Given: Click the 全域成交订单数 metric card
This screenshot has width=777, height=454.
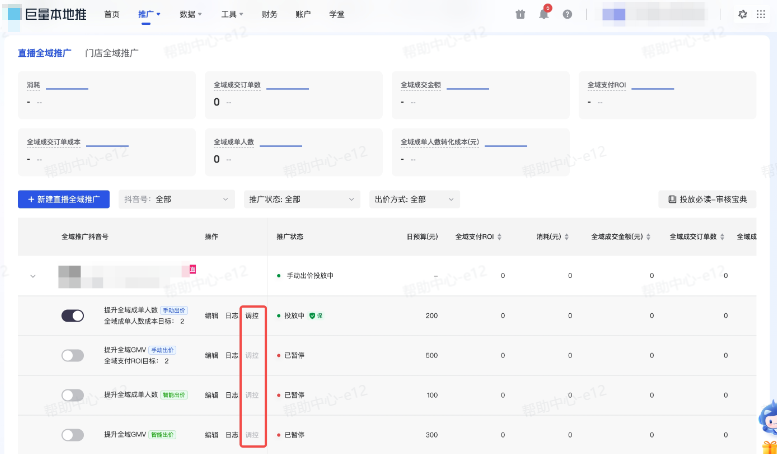Looking at the screenshot, I should (294, 95).
